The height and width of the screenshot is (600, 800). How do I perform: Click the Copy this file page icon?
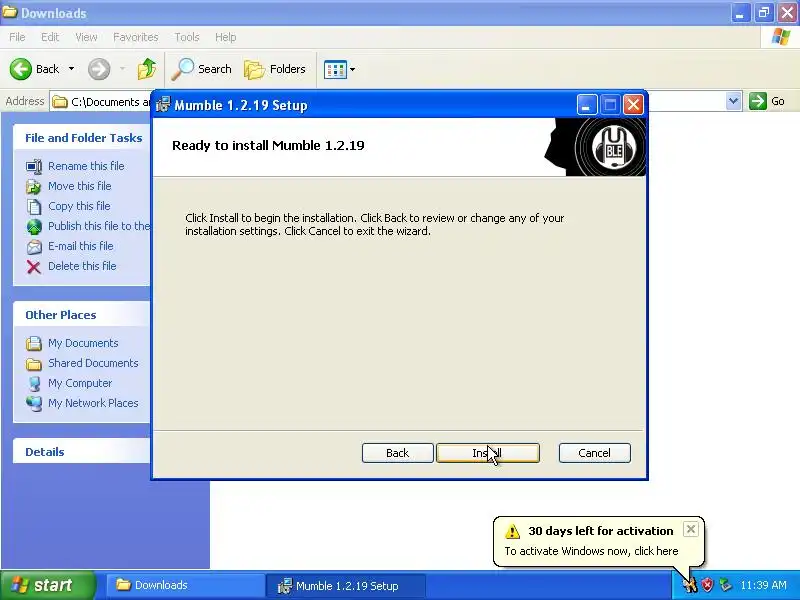(34, 207)
